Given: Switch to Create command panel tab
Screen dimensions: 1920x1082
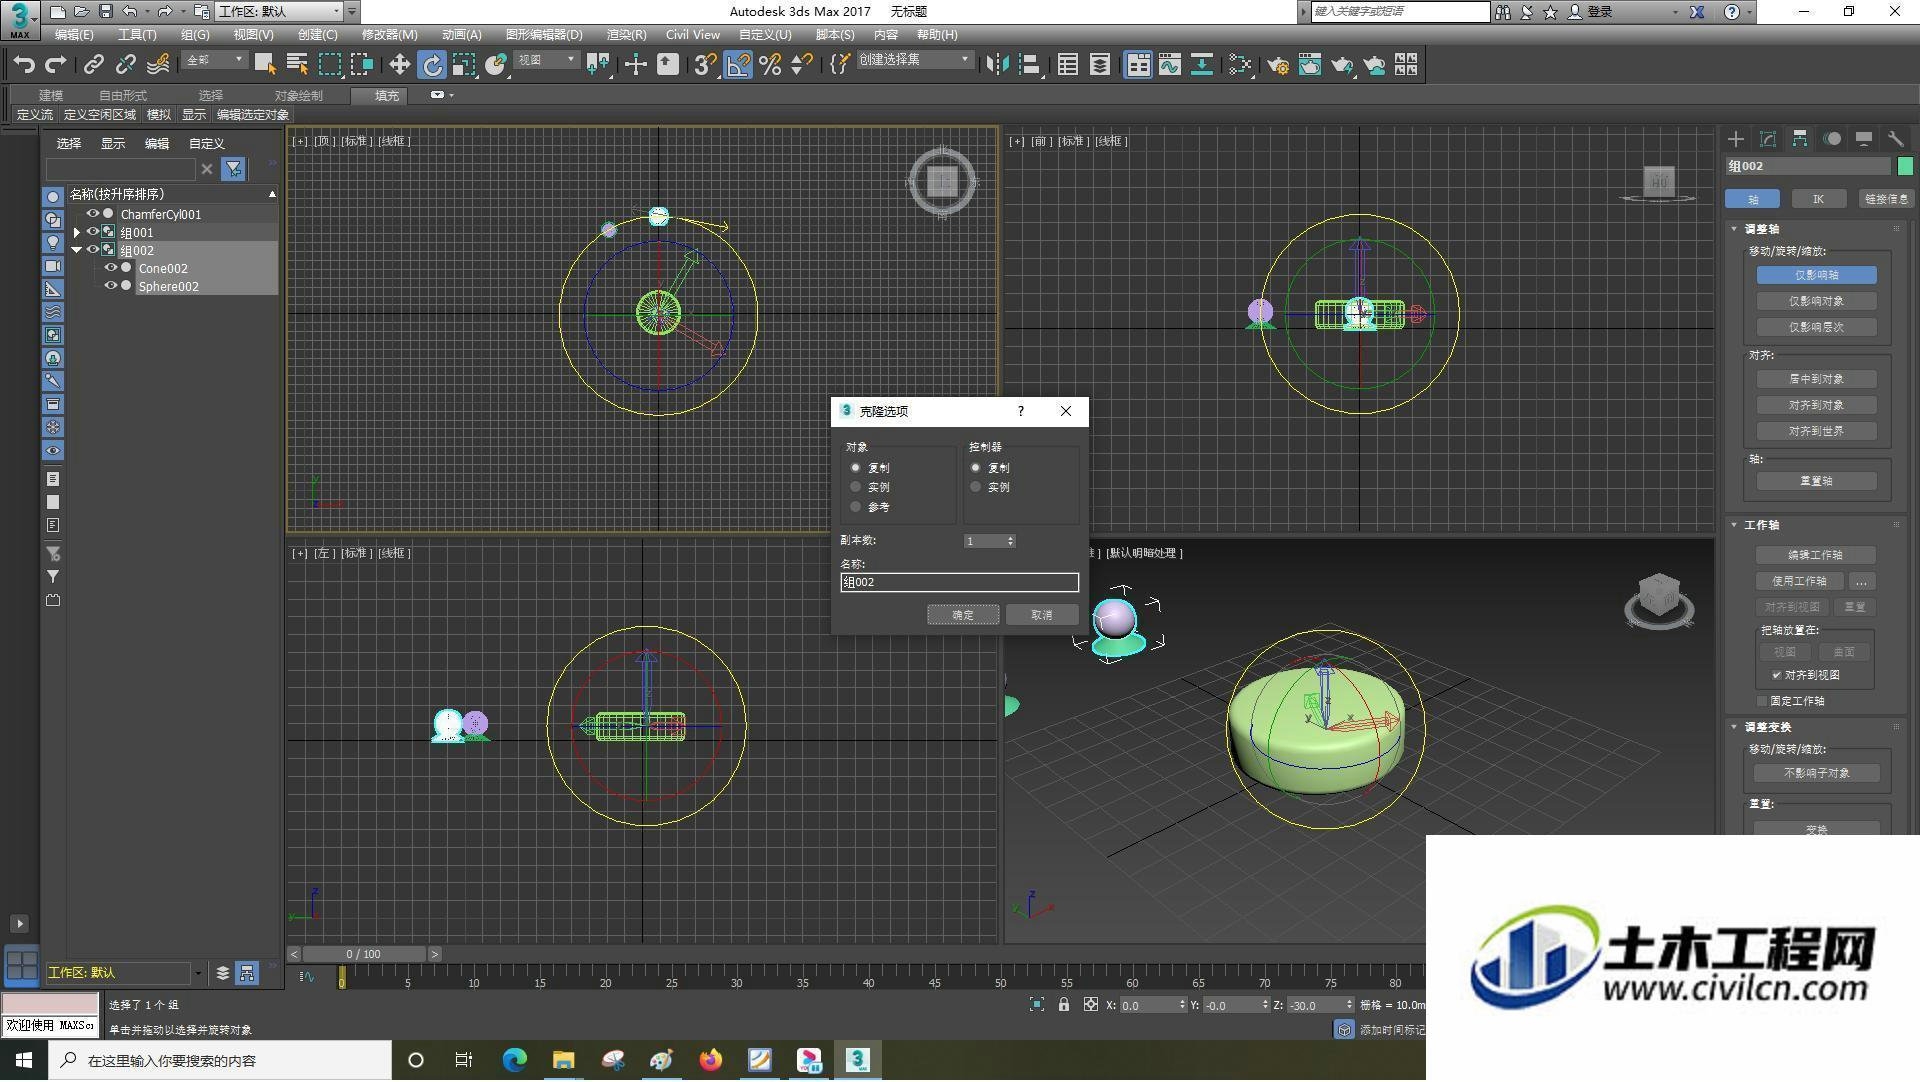Looking at the screenshot, I should [1736, 139].
